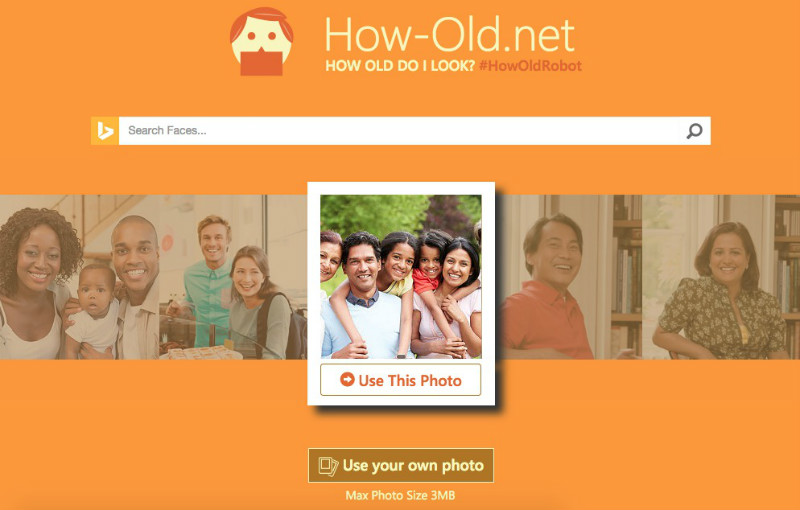This screenshot has height=510, width=800.
Task: Click the Max Photo Size 3MB note
Action: click(401, 495)
